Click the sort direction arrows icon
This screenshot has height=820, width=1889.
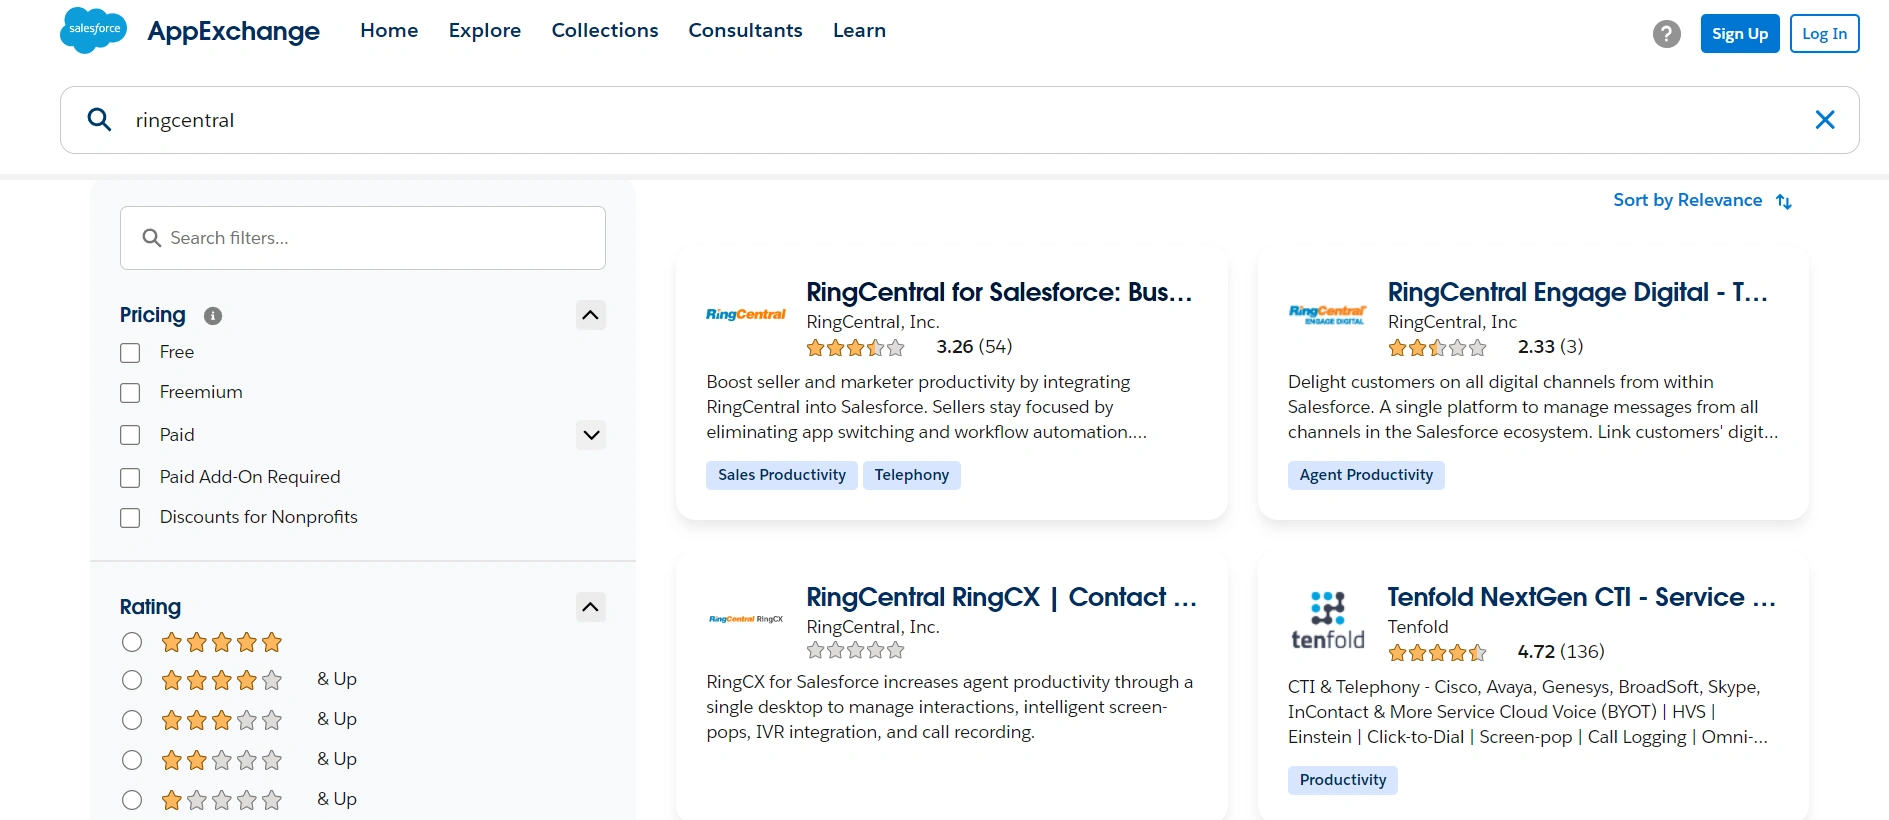pos(1785,201)
